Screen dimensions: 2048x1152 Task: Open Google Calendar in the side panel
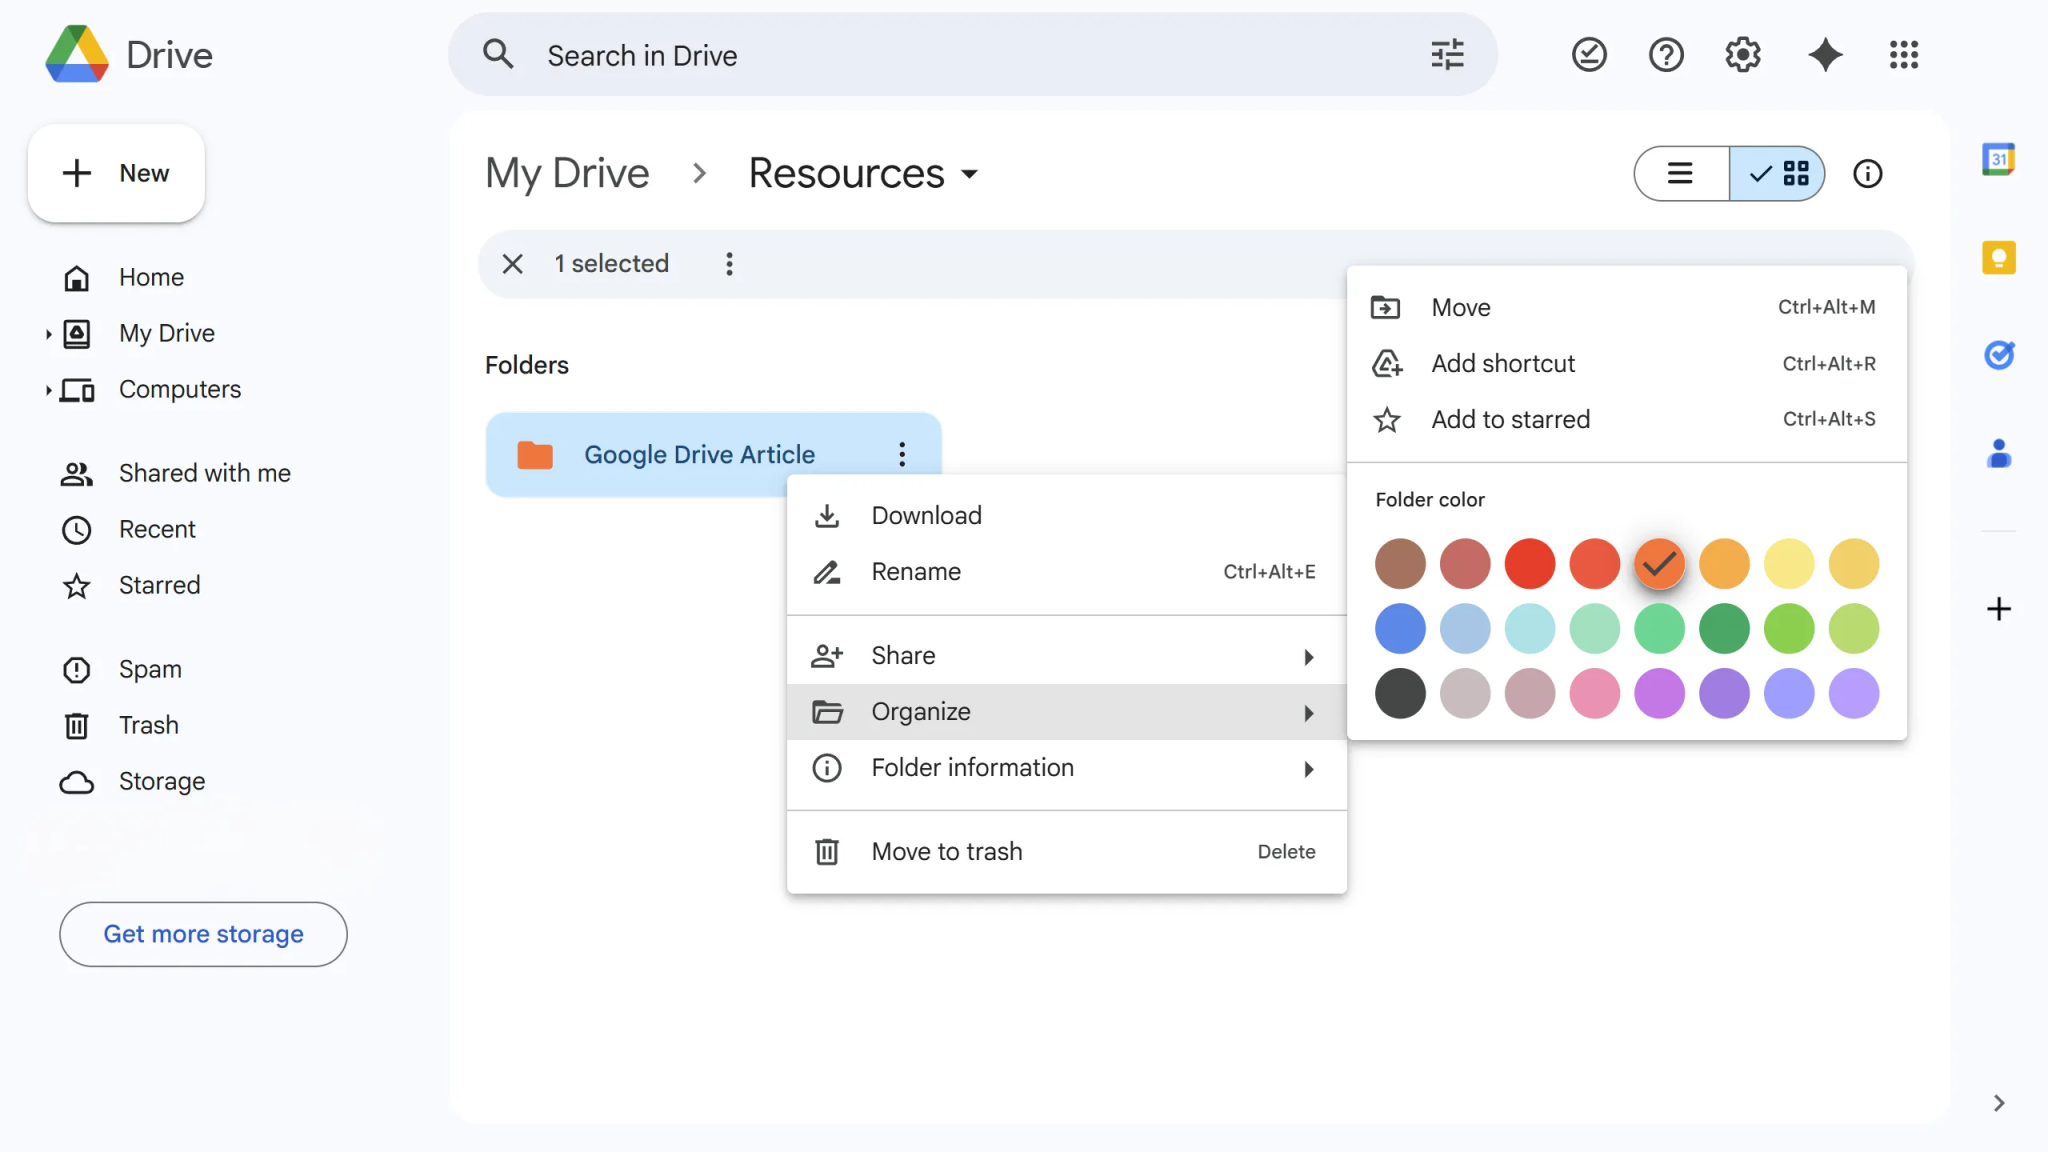click(x=2000, y=158)
